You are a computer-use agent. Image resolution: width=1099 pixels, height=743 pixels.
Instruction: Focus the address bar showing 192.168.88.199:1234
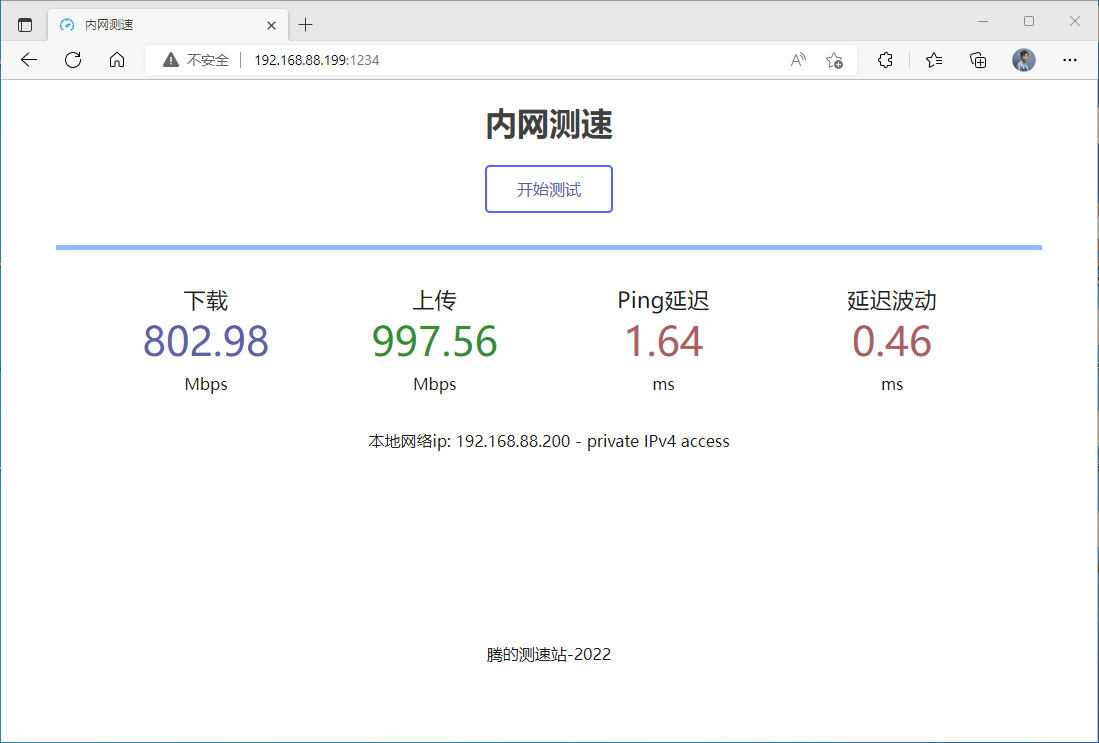click(x=500, y=60)
